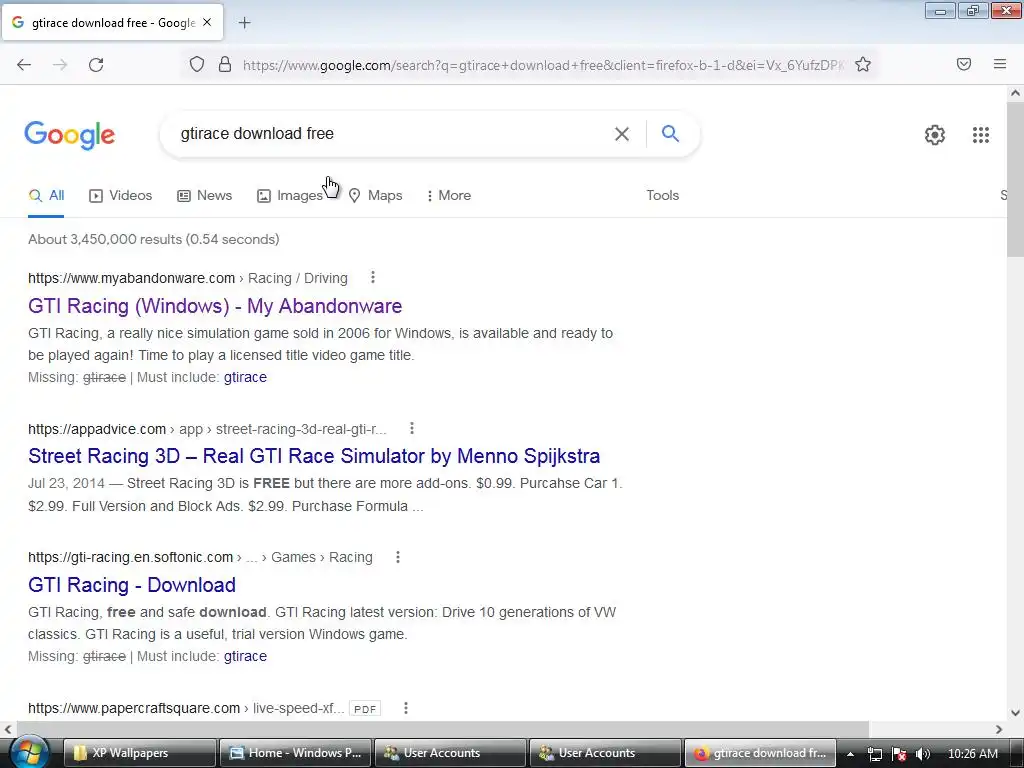Open Action Center flag icon
The width and height of the screenshot is (1024, 768).
pyautogui.click(x=899, y=754)
